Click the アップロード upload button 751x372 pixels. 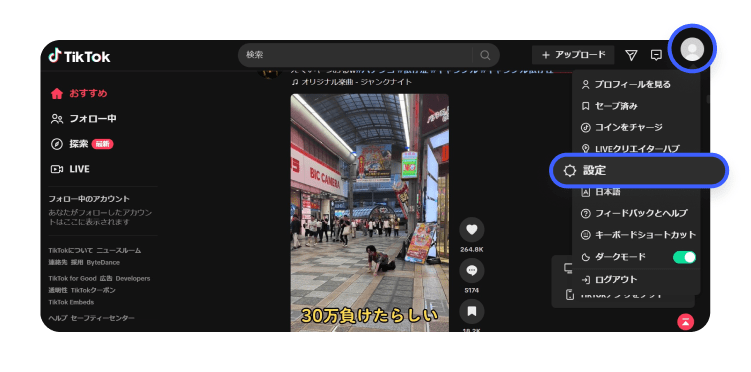point(573,55)
